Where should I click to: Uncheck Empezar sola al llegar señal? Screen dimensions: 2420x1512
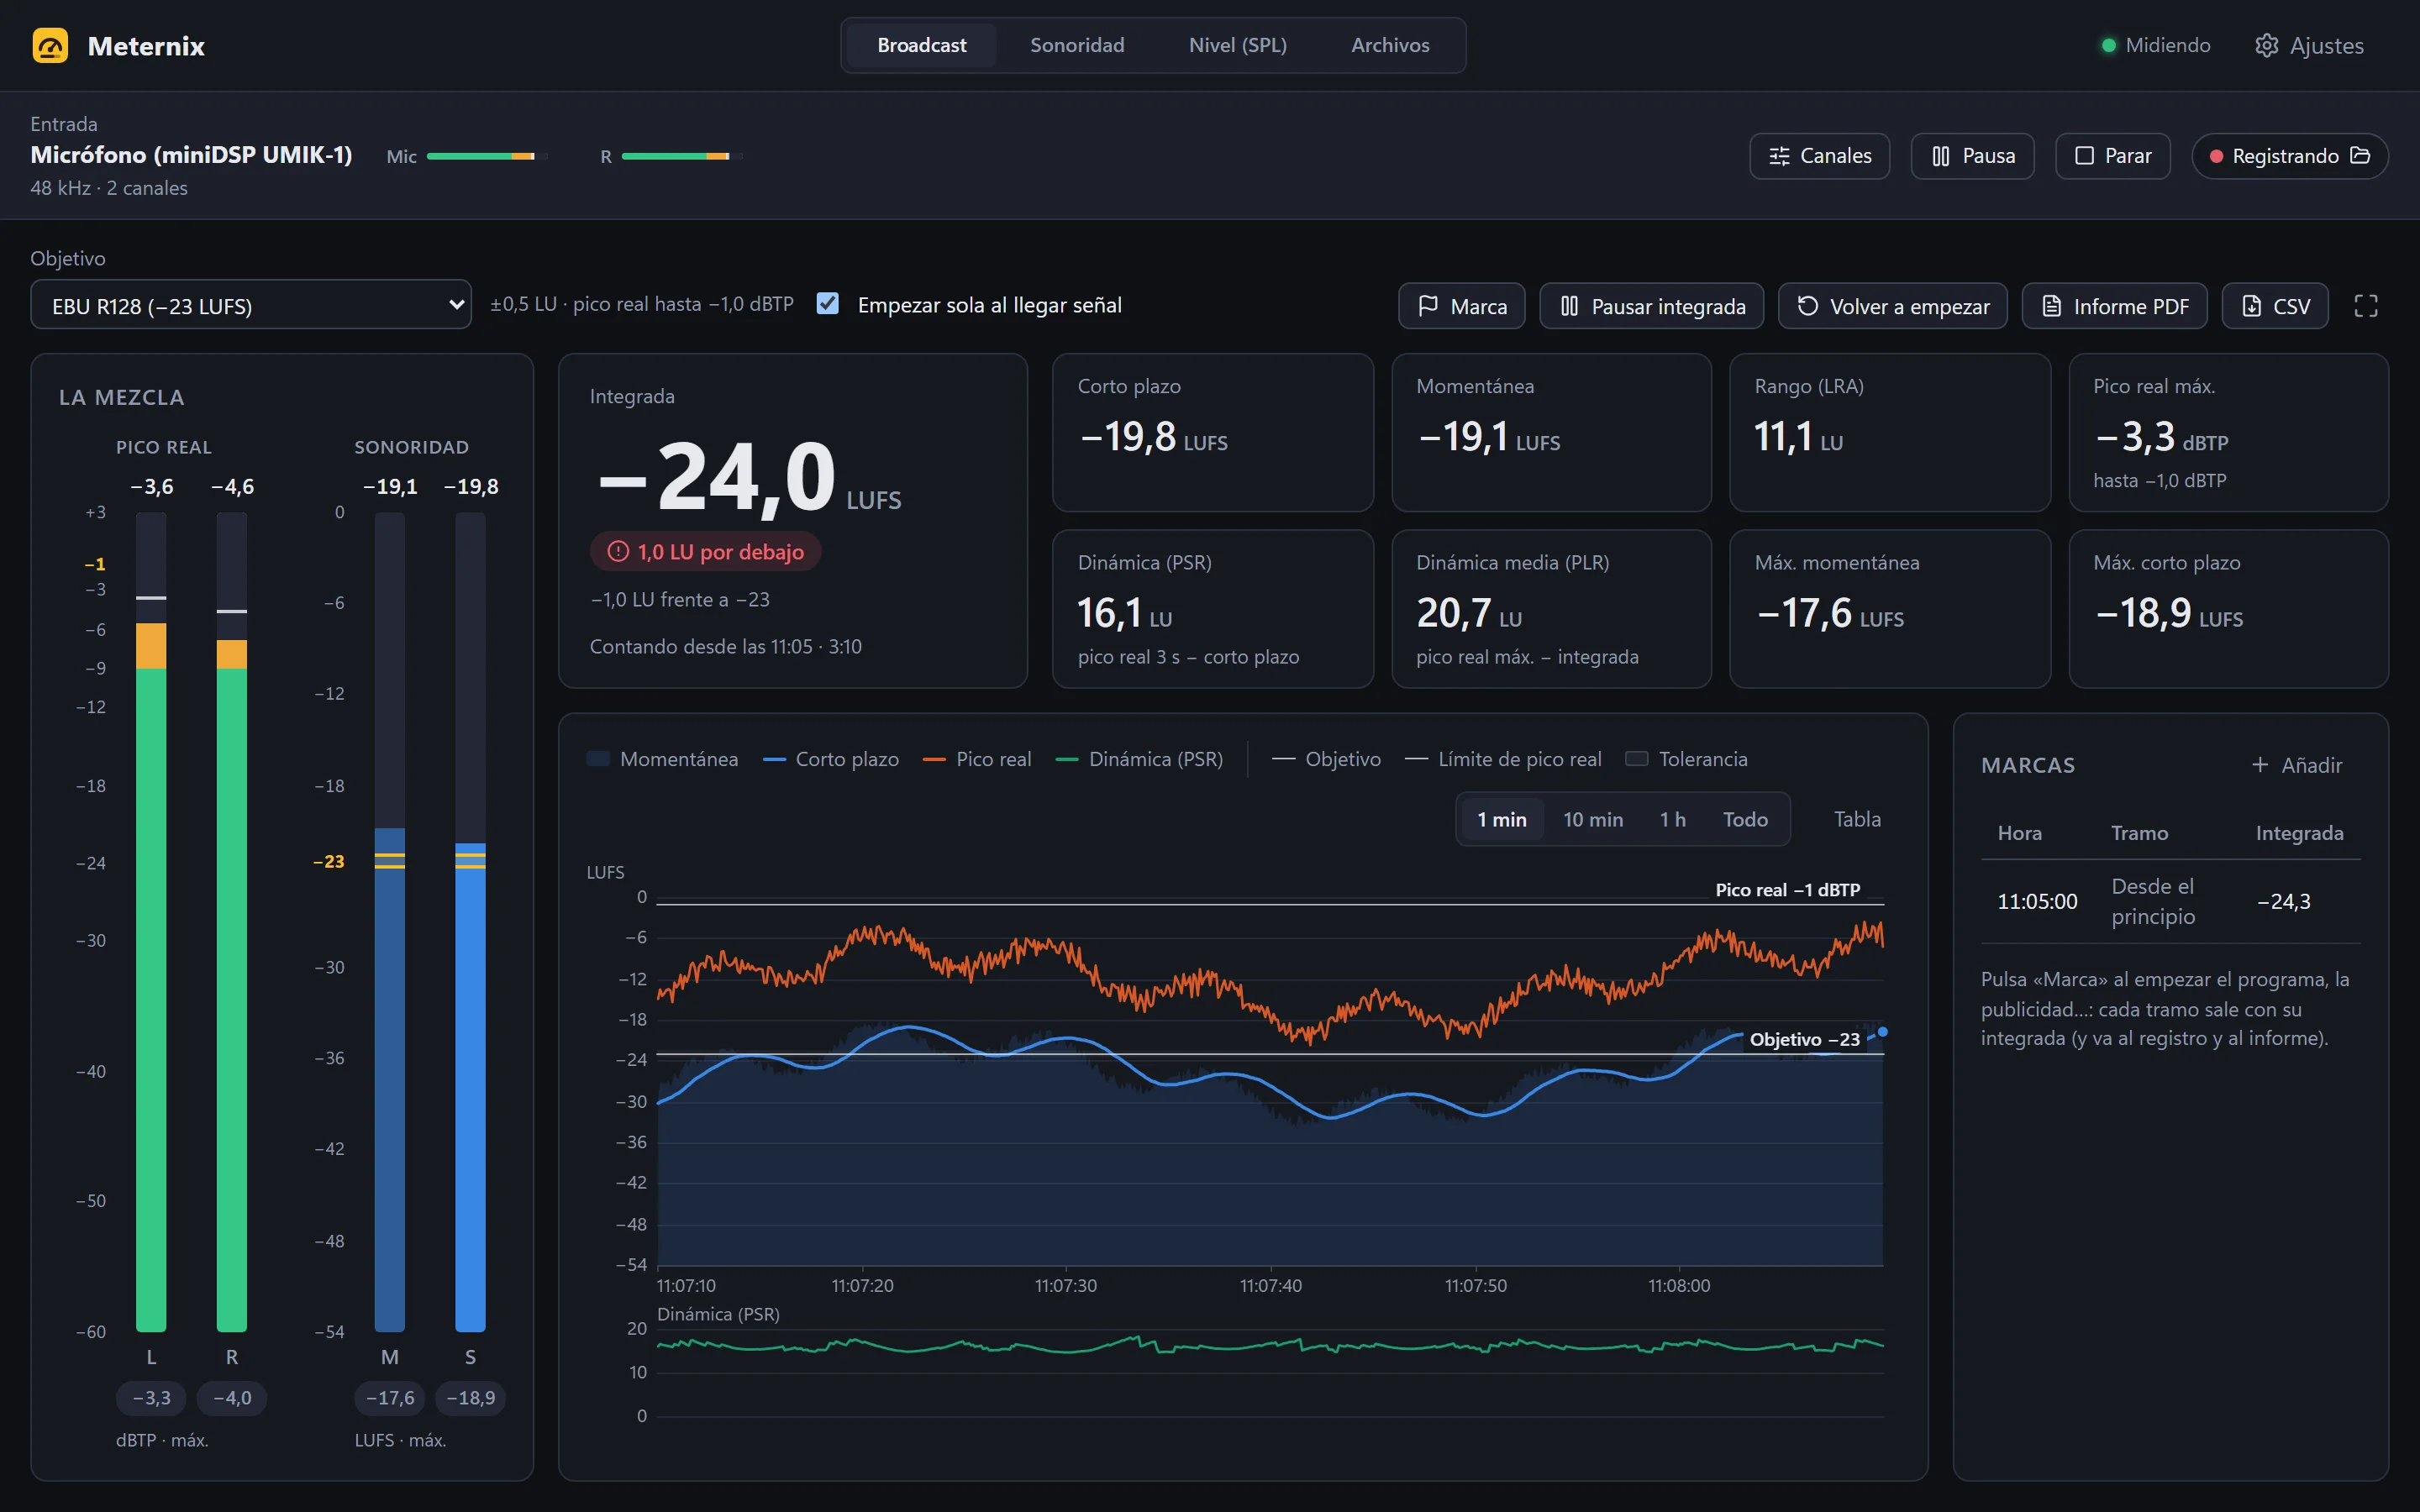point(827,304)
